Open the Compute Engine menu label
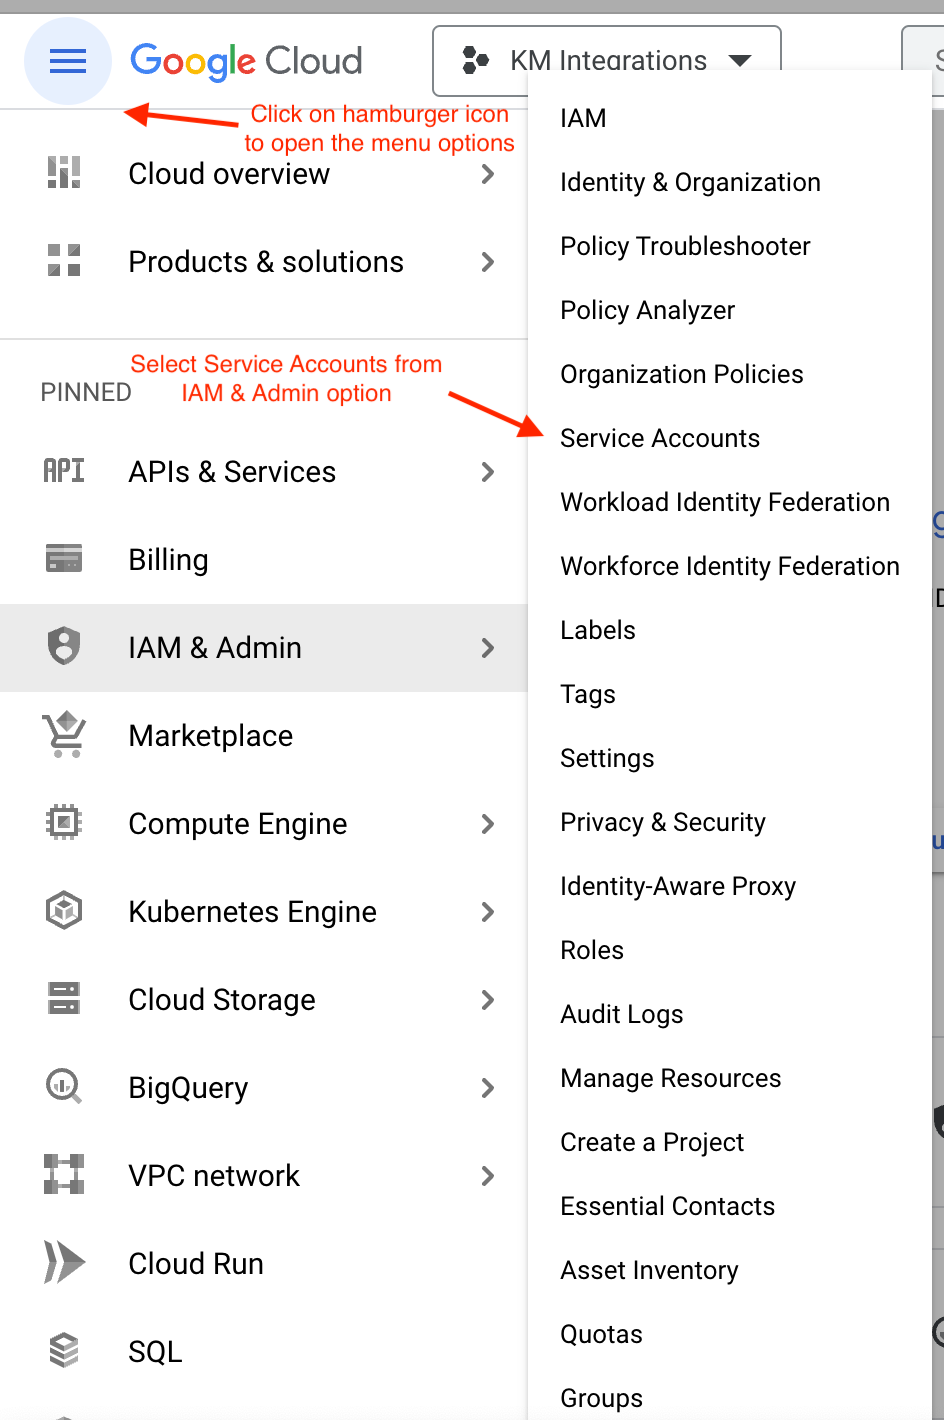Image resolution: width=944 pixels, height=1420 pixels. (x=238, y=824)
